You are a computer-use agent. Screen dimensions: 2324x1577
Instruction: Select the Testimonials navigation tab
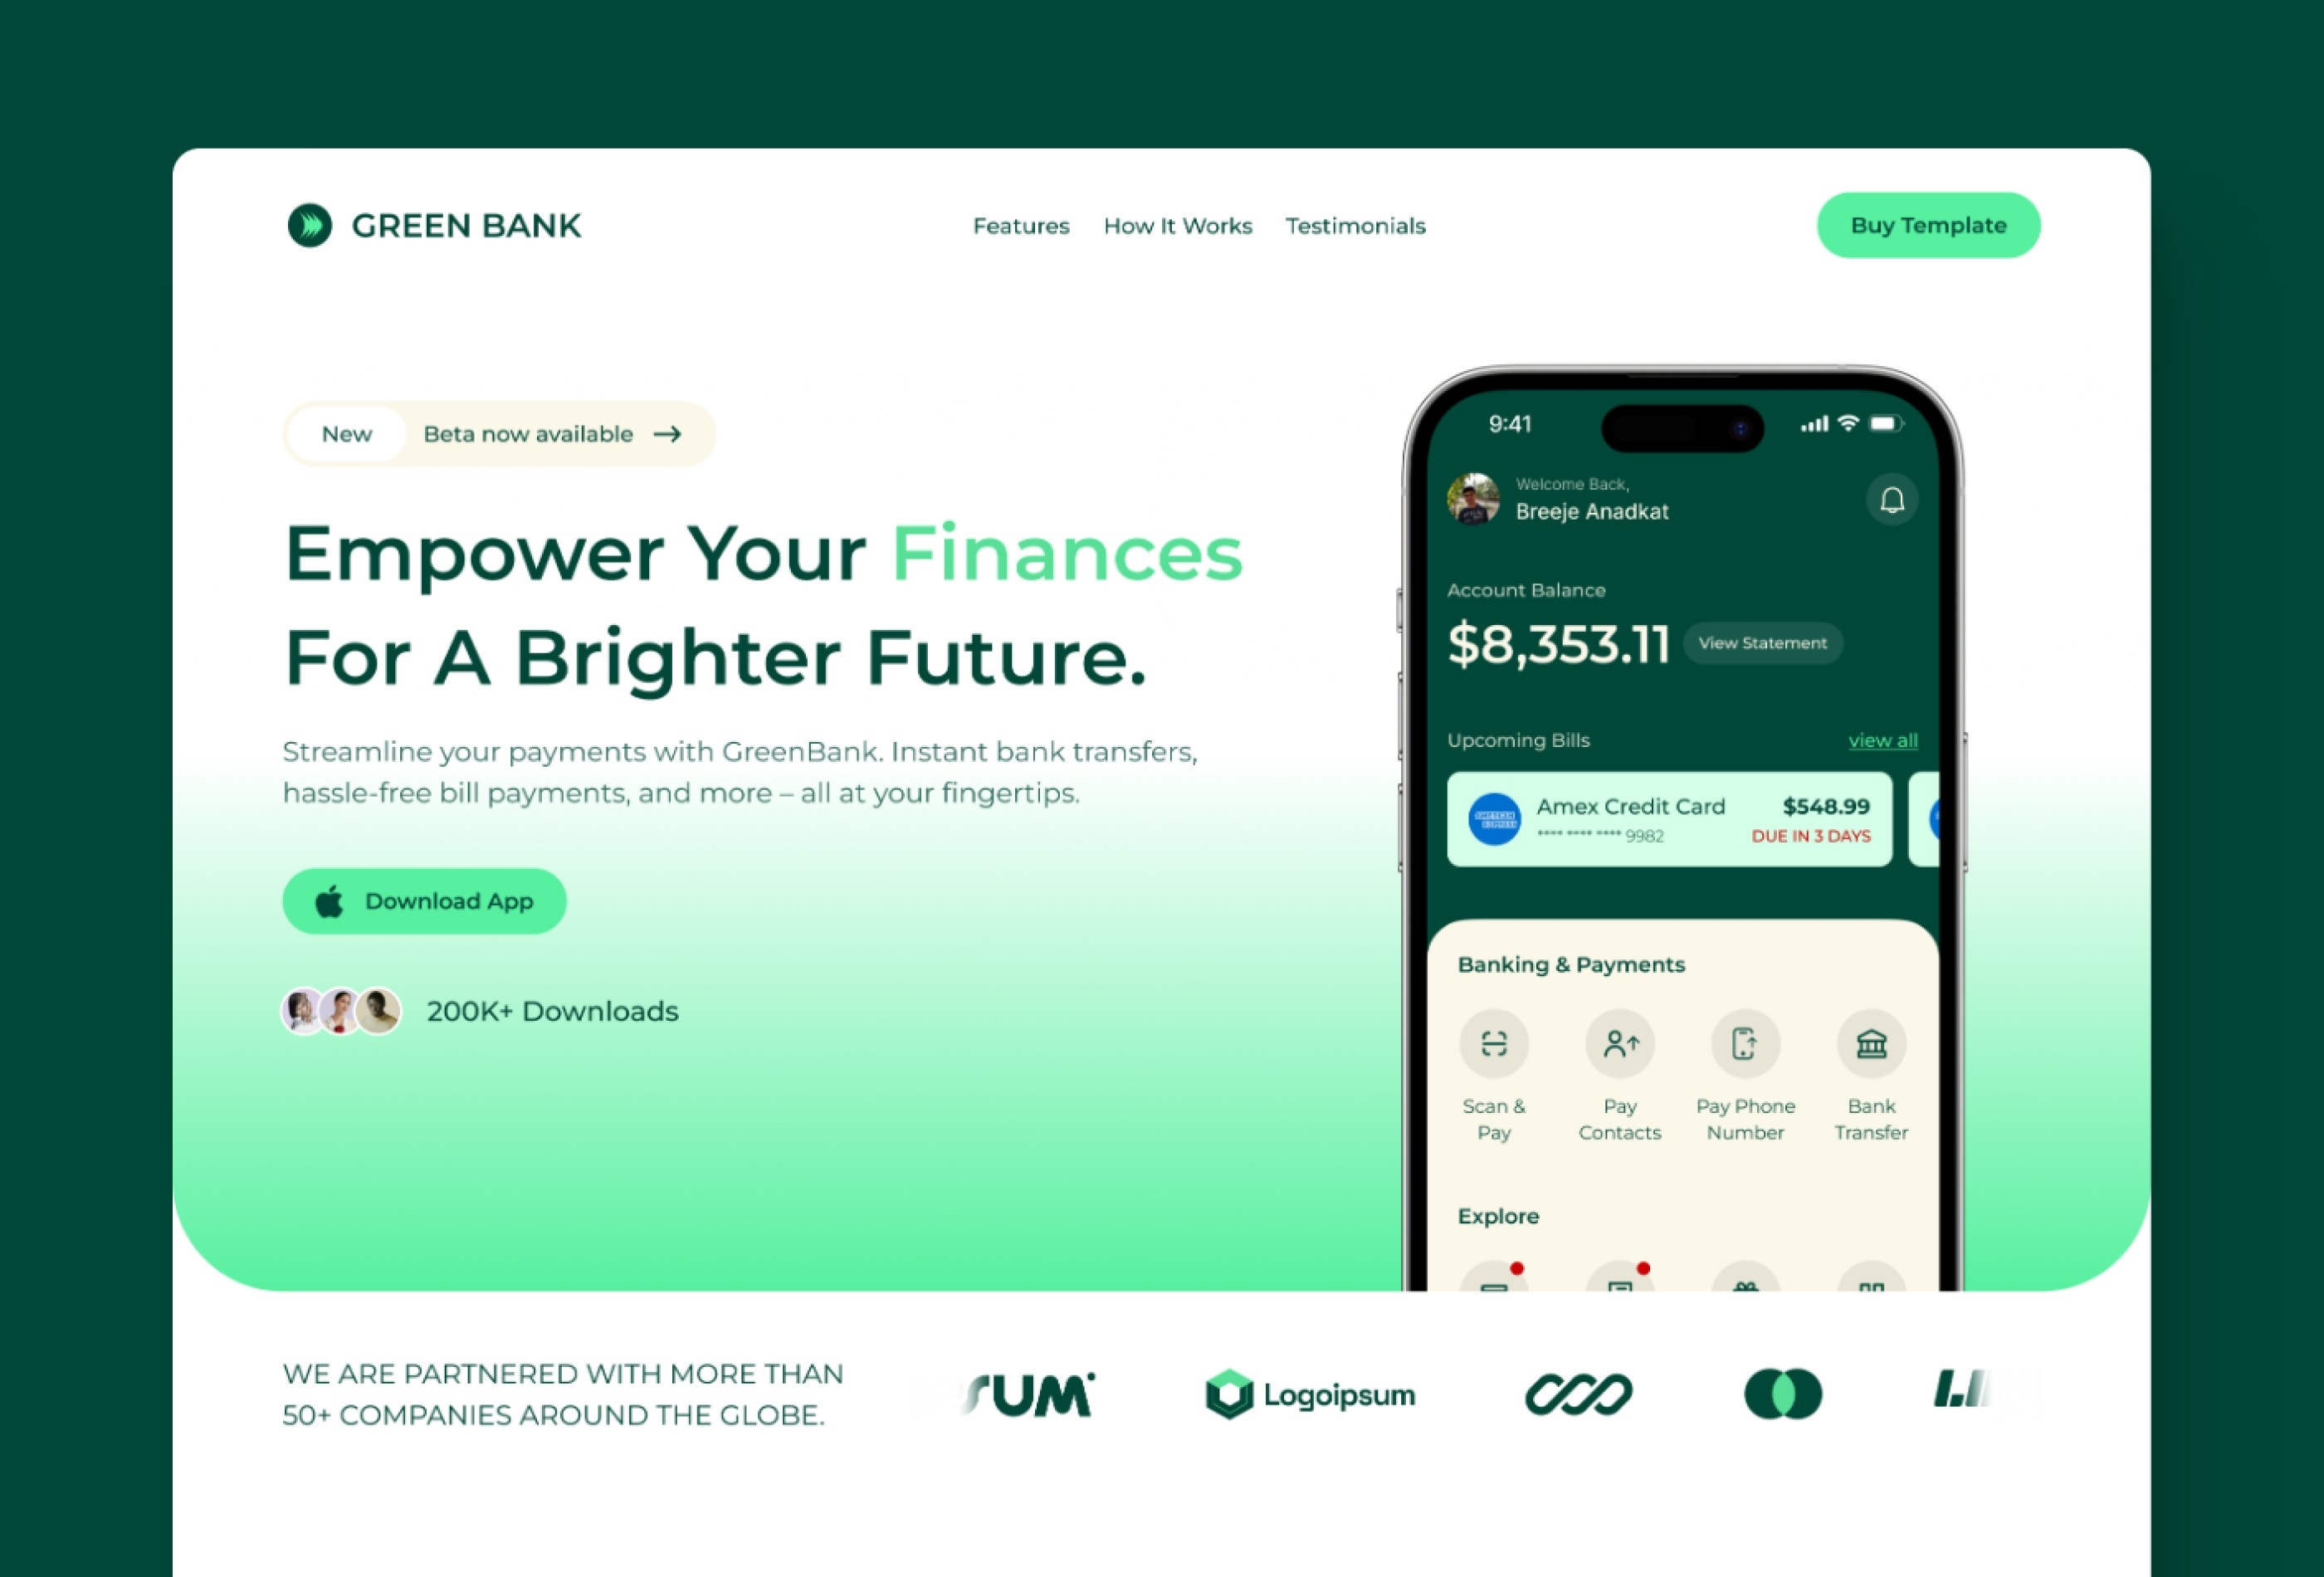1355,223
